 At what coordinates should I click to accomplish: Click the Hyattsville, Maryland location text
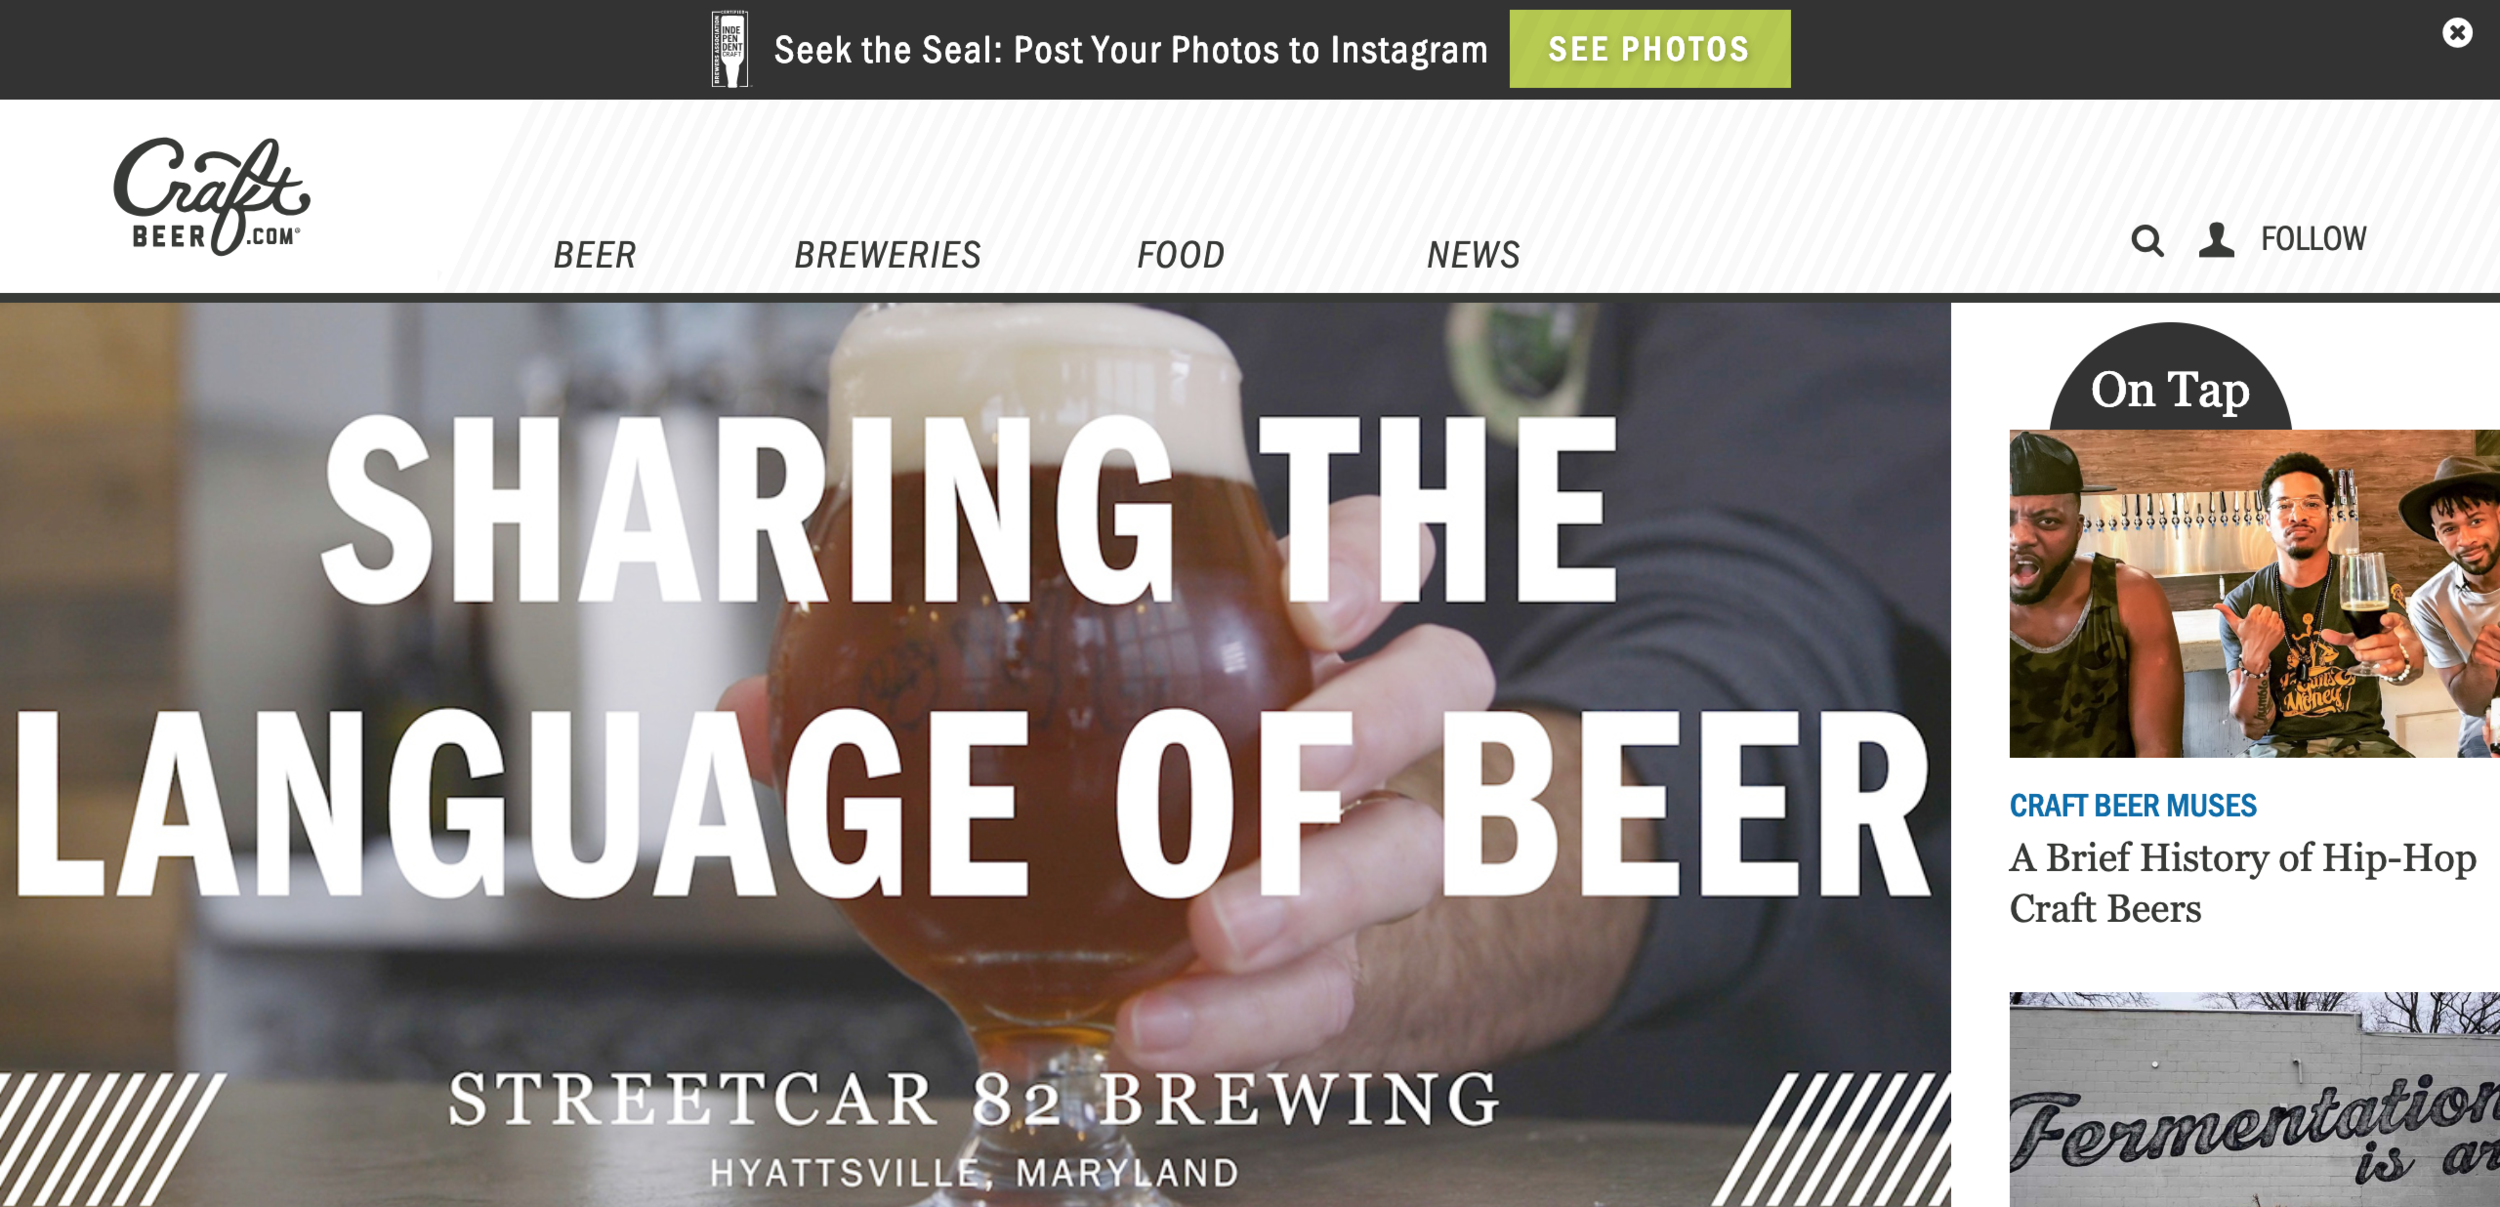pyautogui.click(x=975, y=1173)
